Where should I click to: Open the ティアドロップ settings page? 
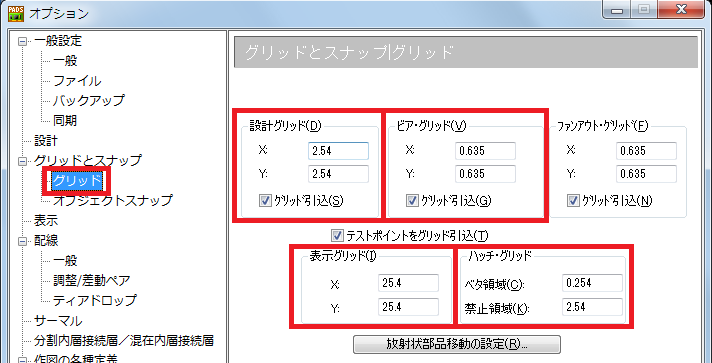[x=94, y=300]
